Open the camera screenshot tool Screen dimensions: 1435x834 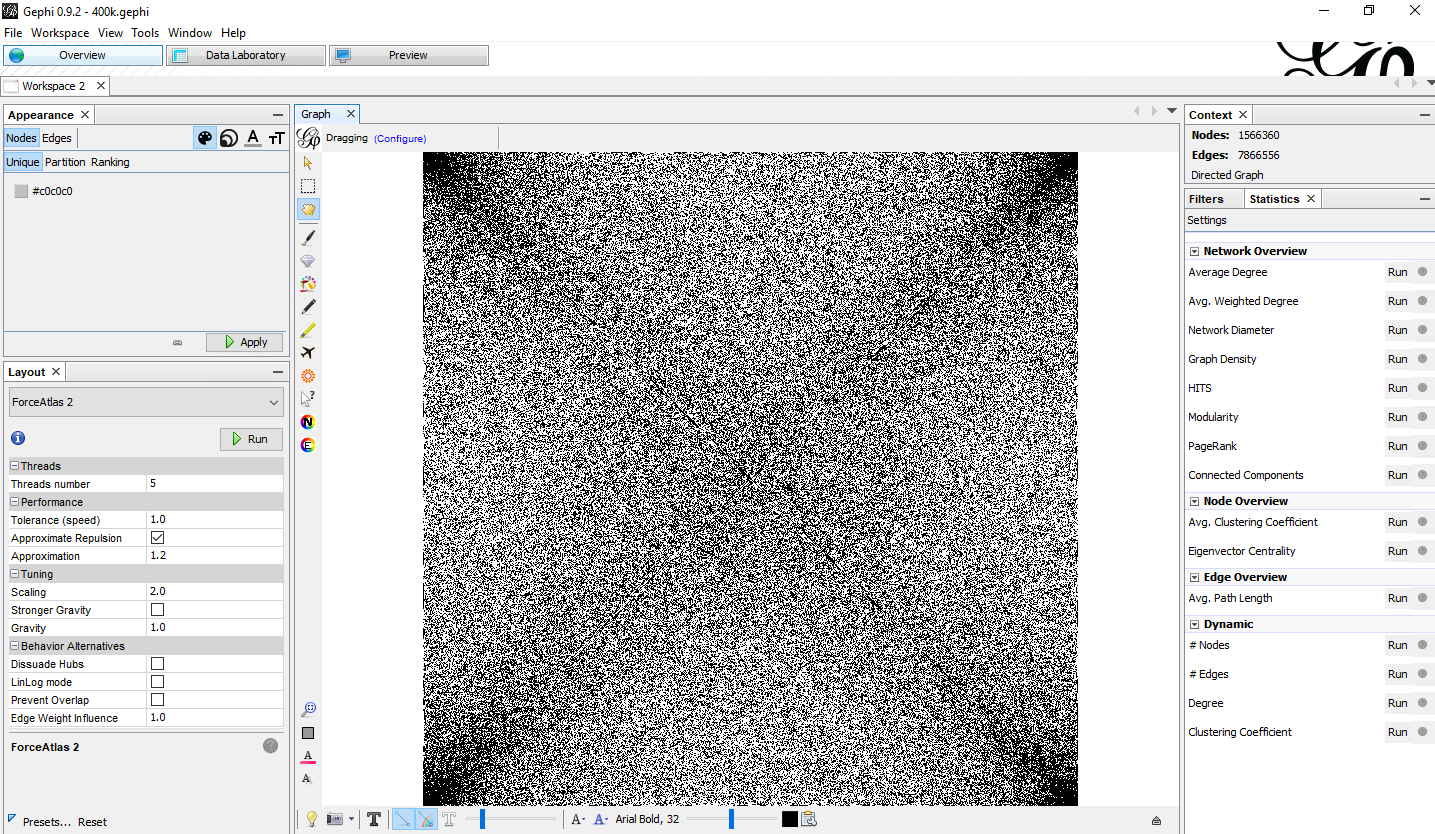(336, 818)
